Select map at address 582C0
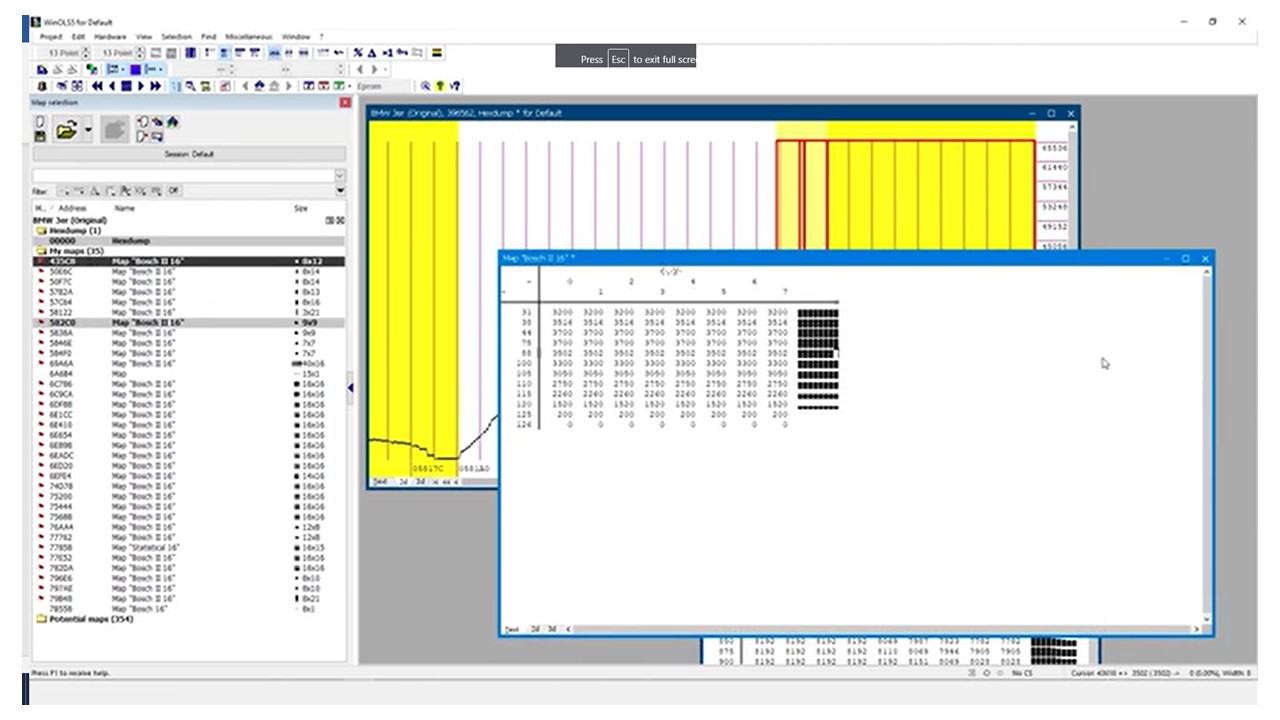1280x720 pixels. point(61,323)
